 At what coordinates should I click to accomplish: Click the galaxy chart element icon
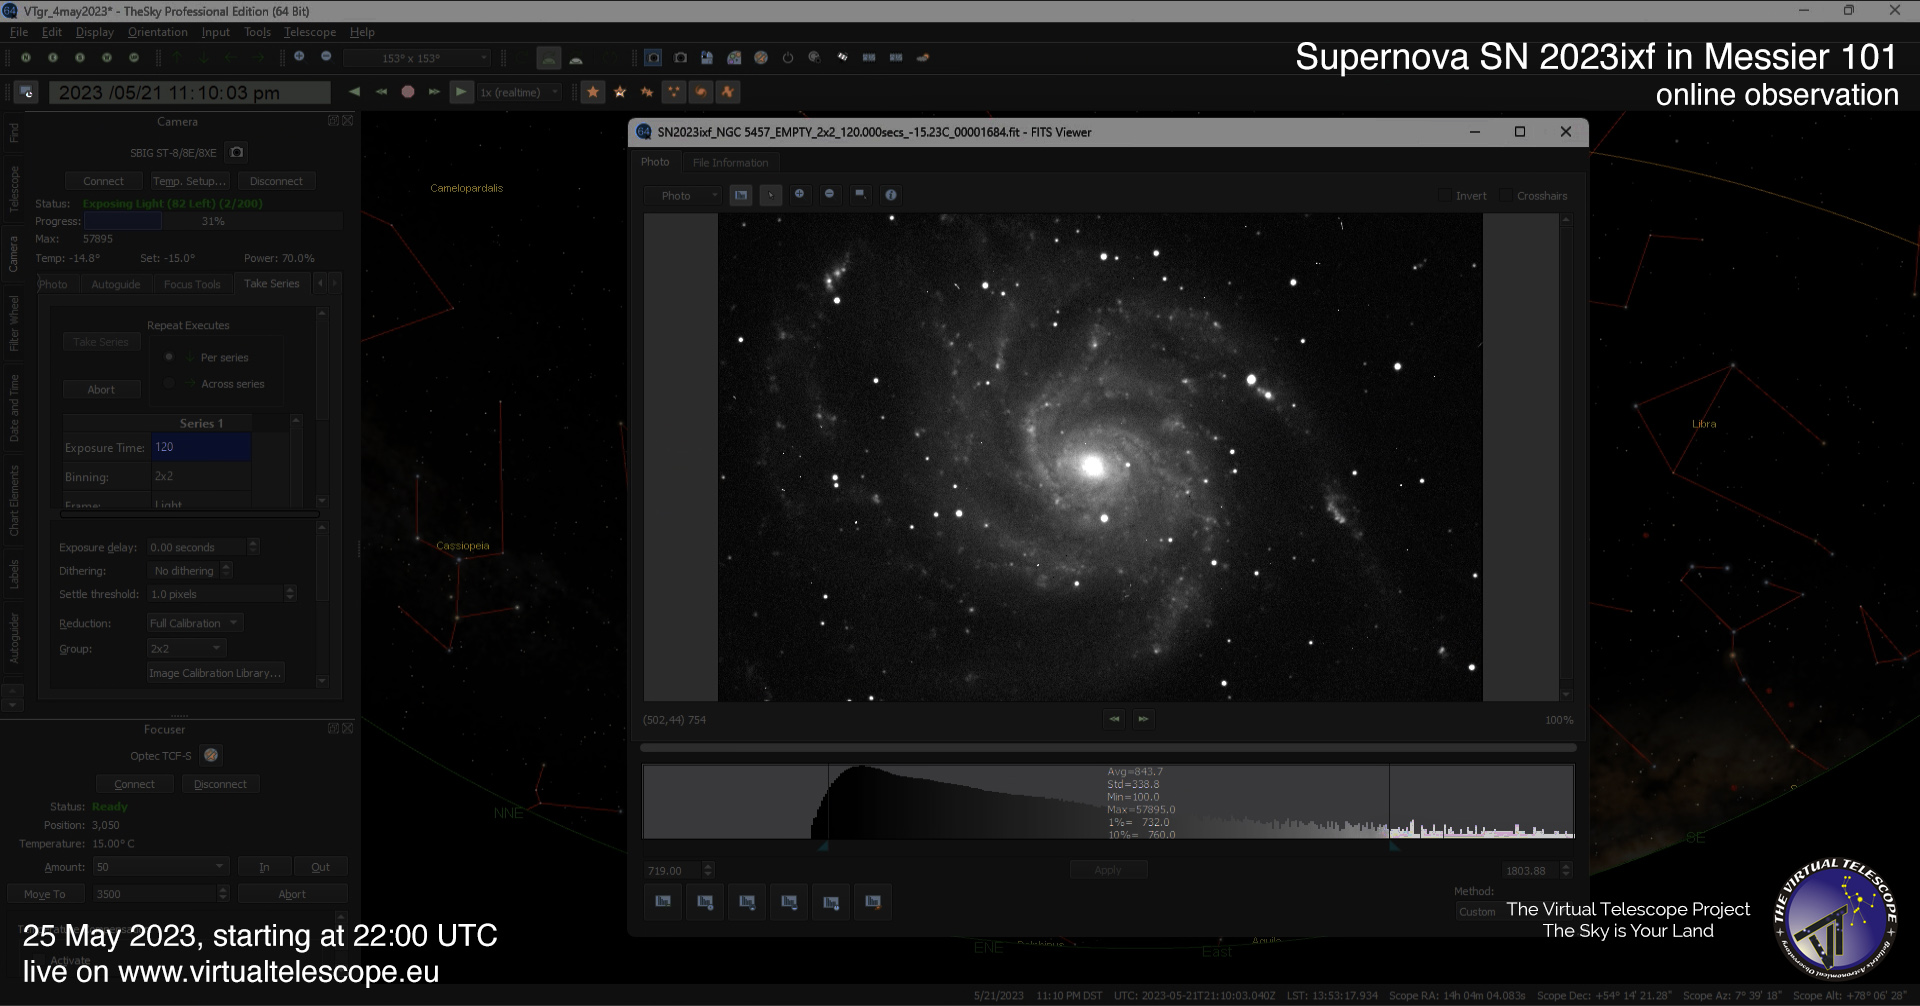pos(701,91)
